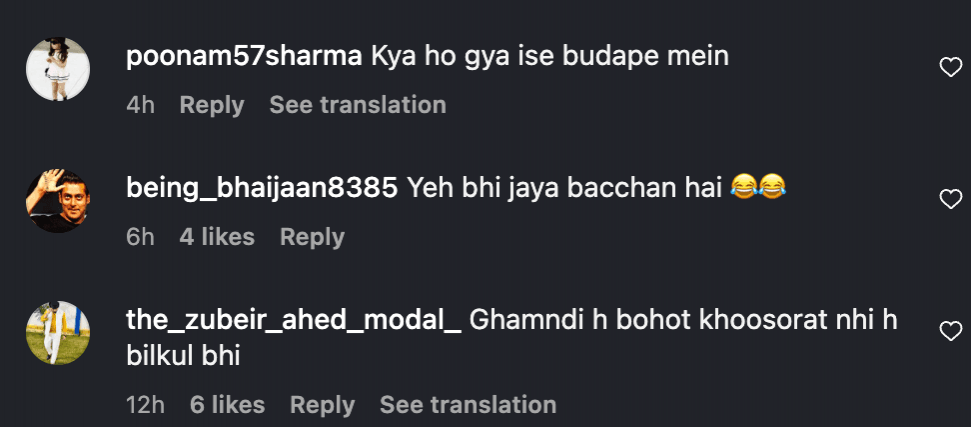Screen dimensions: 971x427
Task: Click the 6h comment timestamp
Action: coord(140,237)
